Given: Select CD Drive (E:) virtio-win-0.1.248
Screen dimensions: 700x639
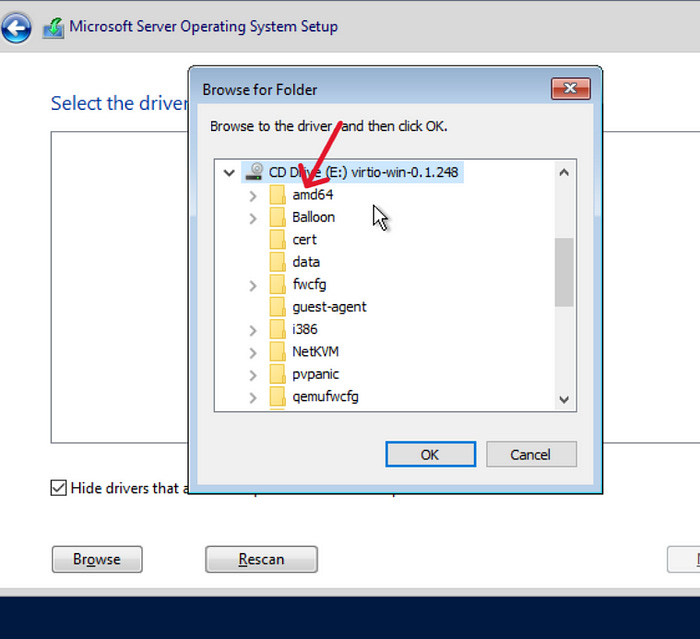Looking at the screenshot, I should [363, 172].
